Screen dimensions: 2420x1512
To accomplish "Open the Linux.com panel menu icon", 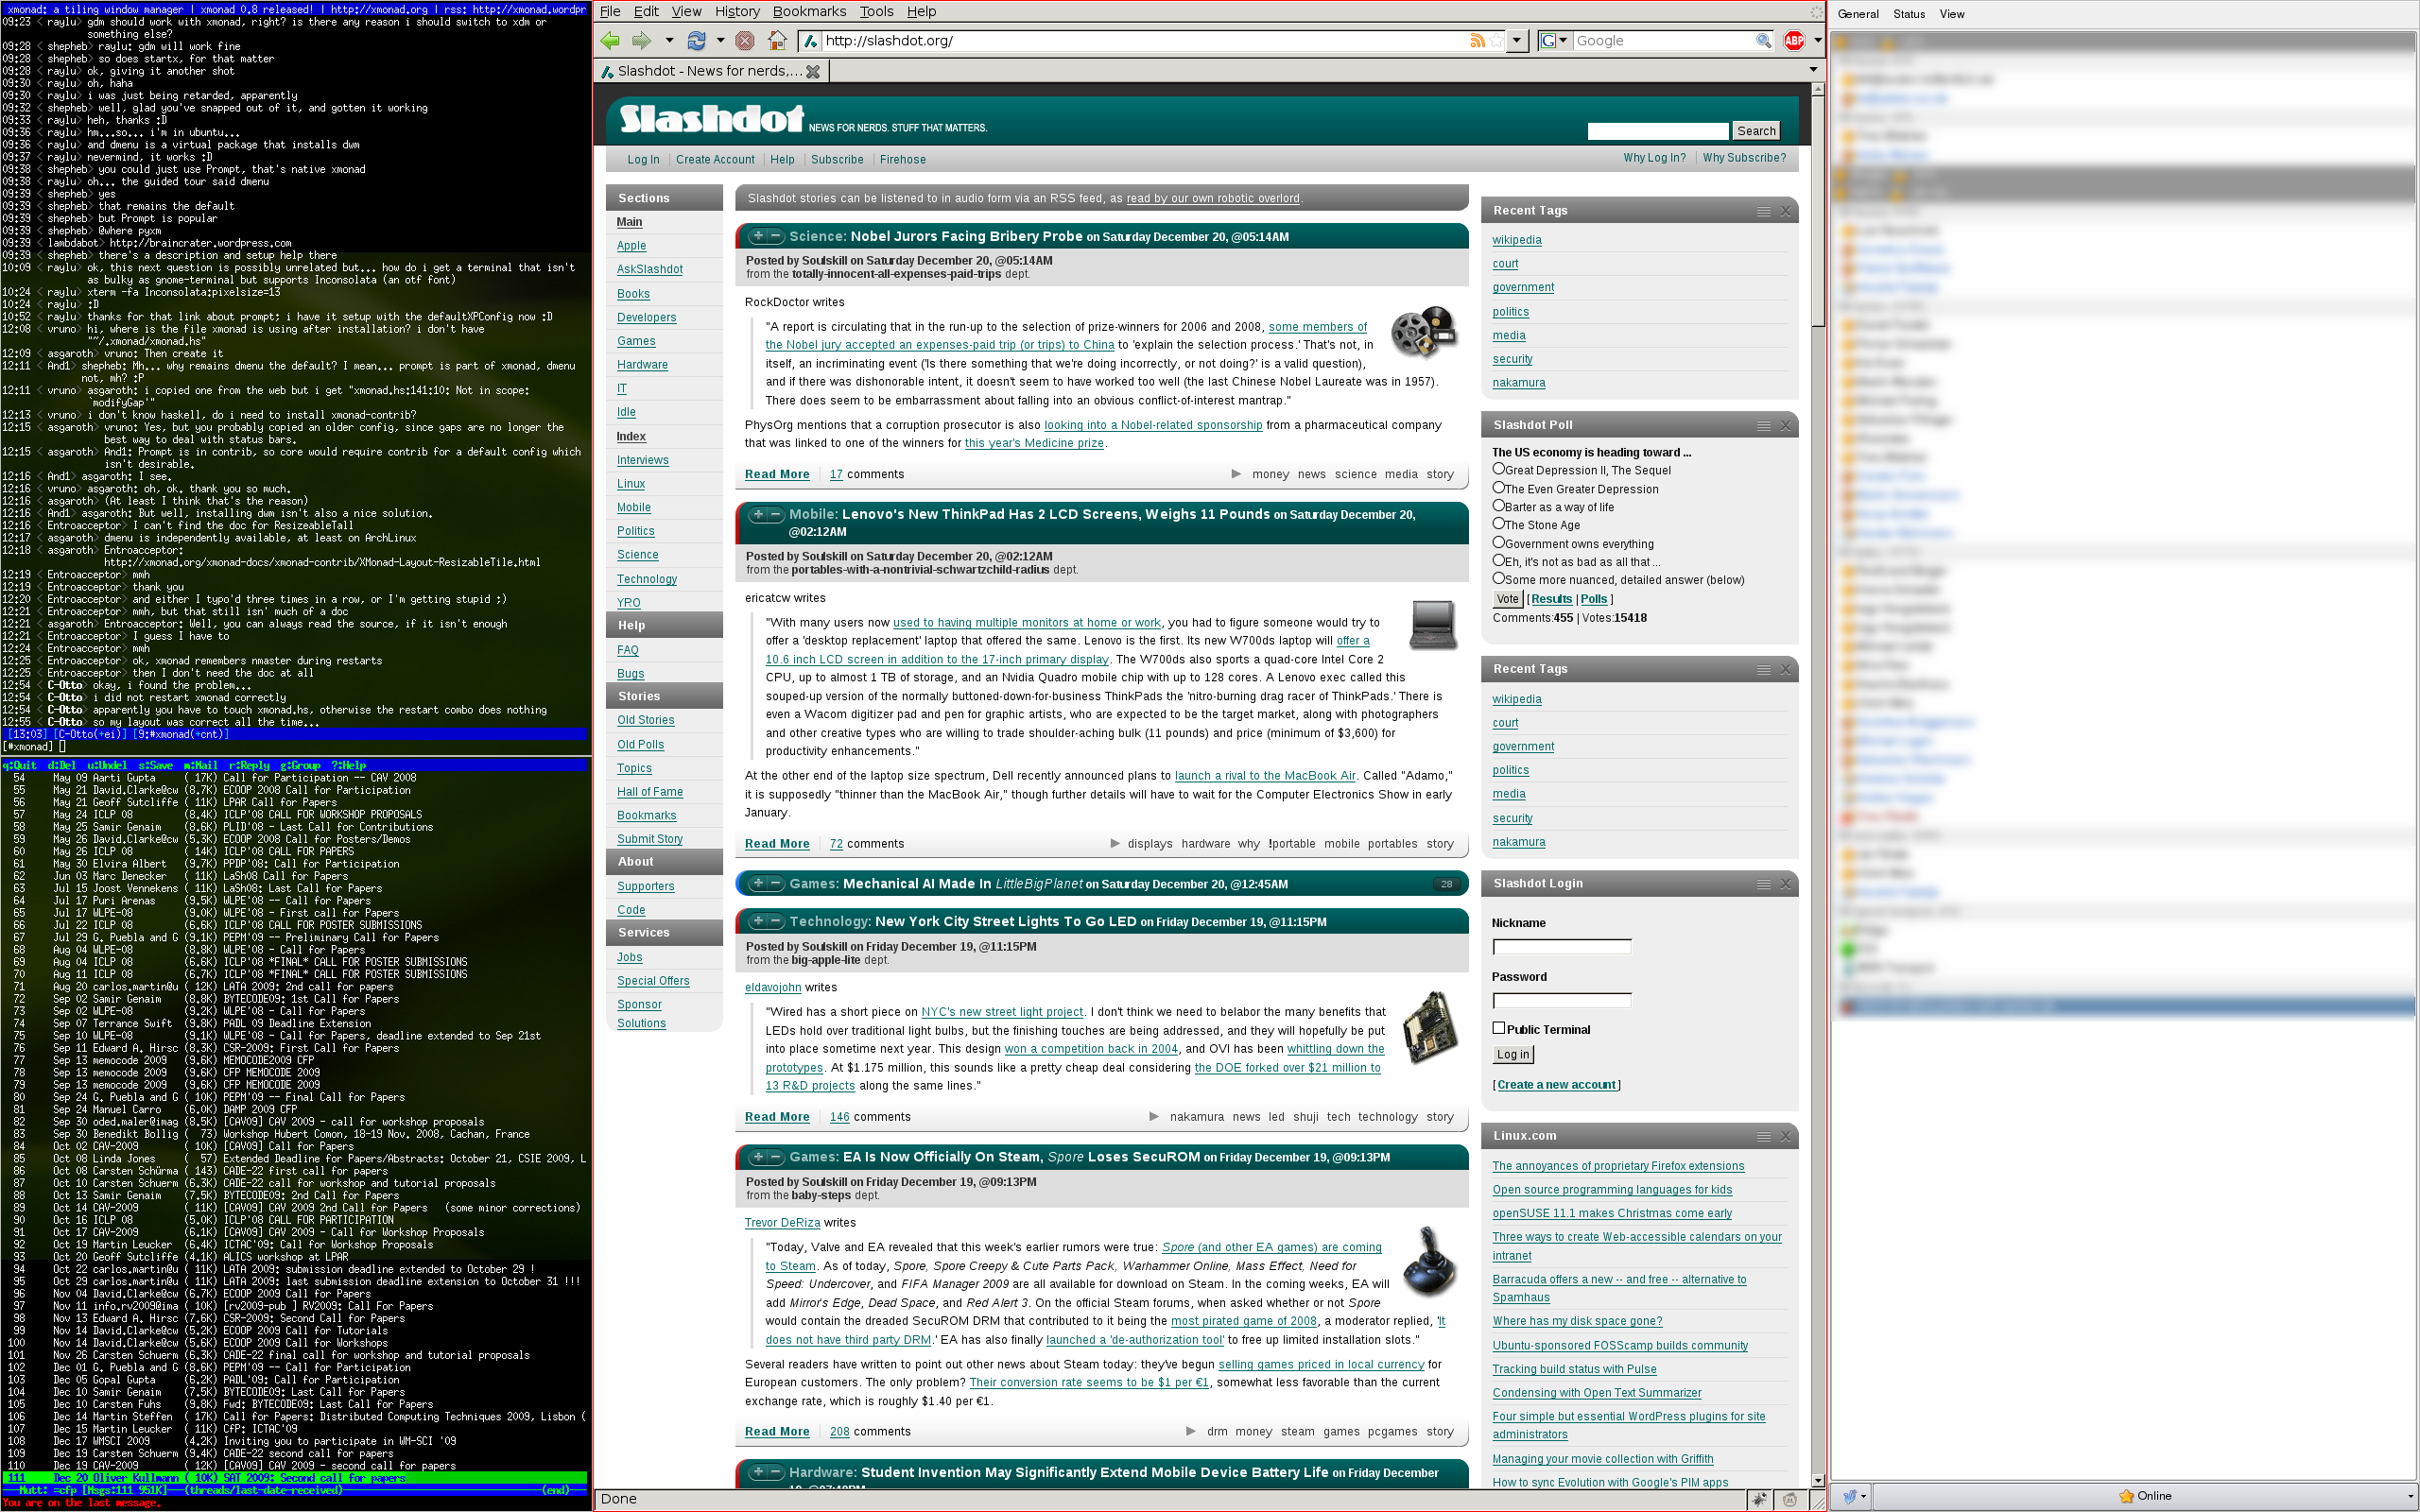I will 1764,1136.
